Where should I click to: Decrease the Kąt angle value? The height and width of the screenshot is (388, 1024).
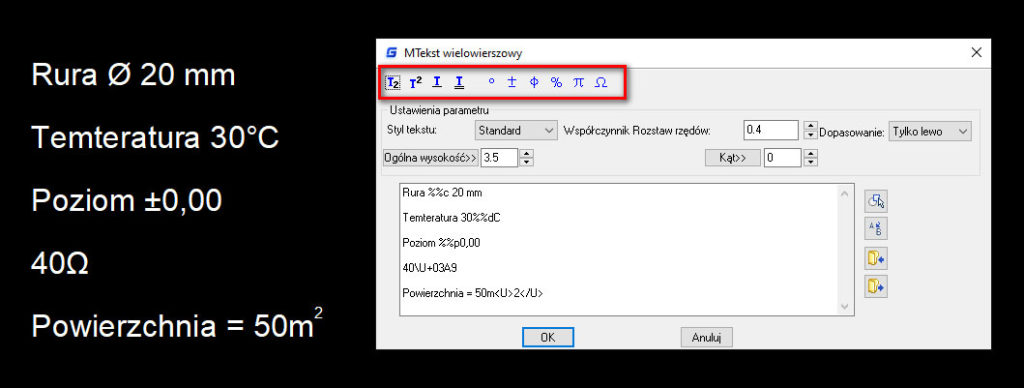[x=810, y=162]
